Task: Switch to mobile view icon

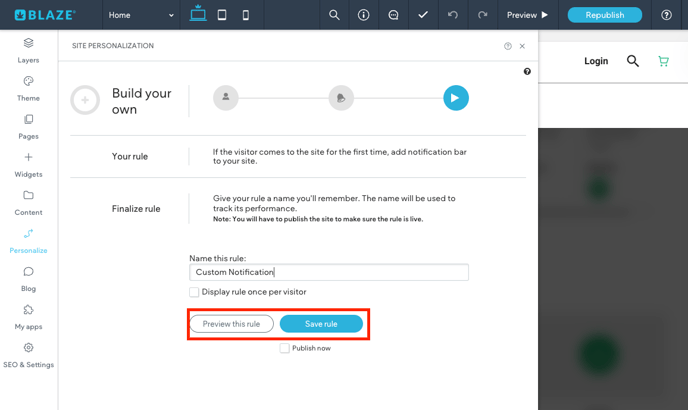Action: [x=246, y=15]
